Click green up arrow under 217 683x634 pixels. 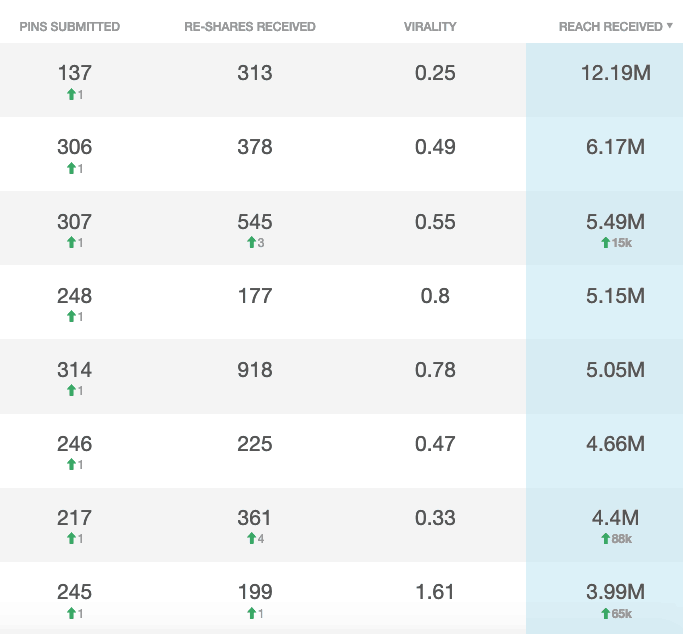click(71, 539)
